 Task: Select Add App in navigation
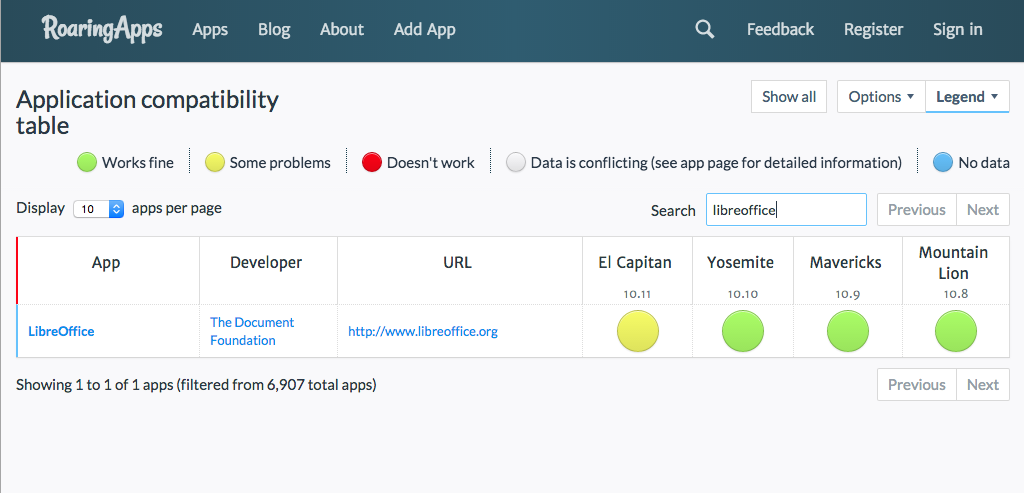[x=424, y=29]
